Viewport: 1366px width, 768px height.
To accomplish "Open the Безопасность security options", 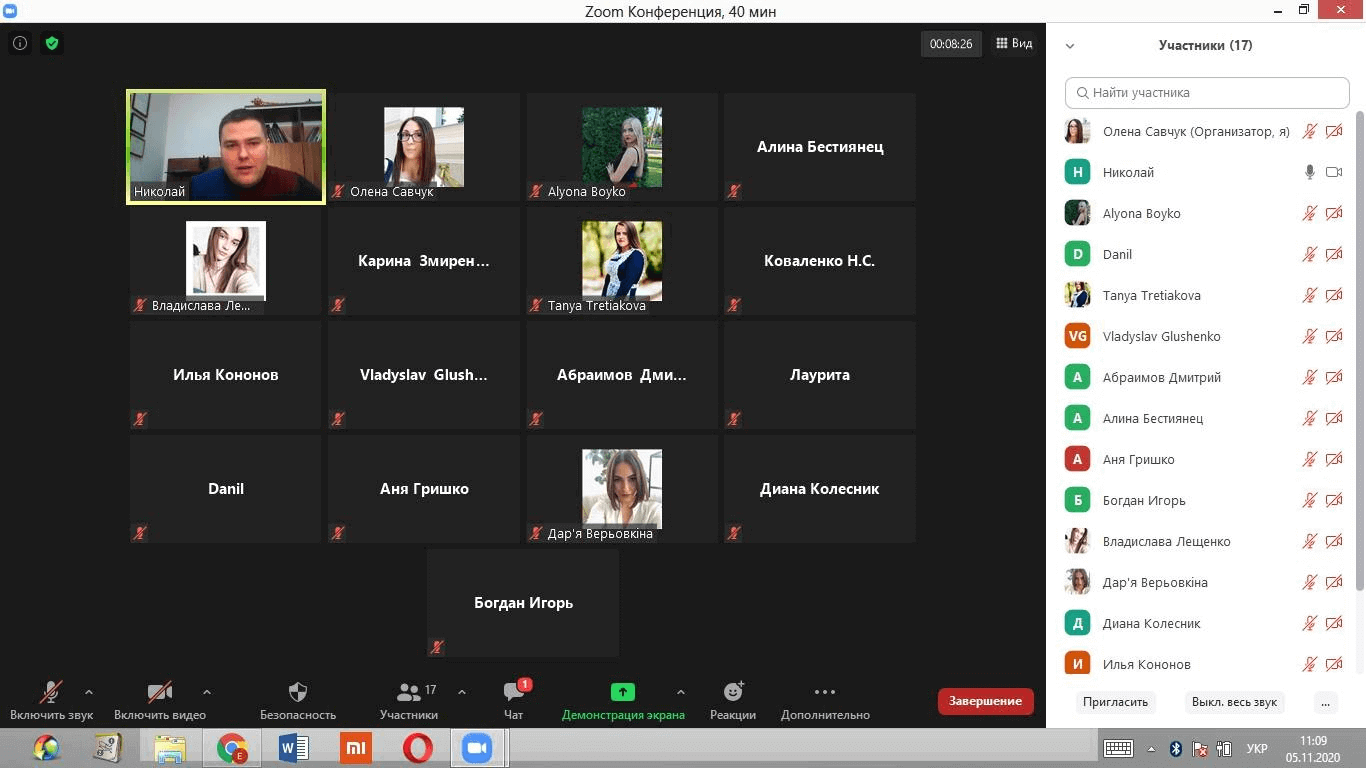I will [x=297, y=700].
